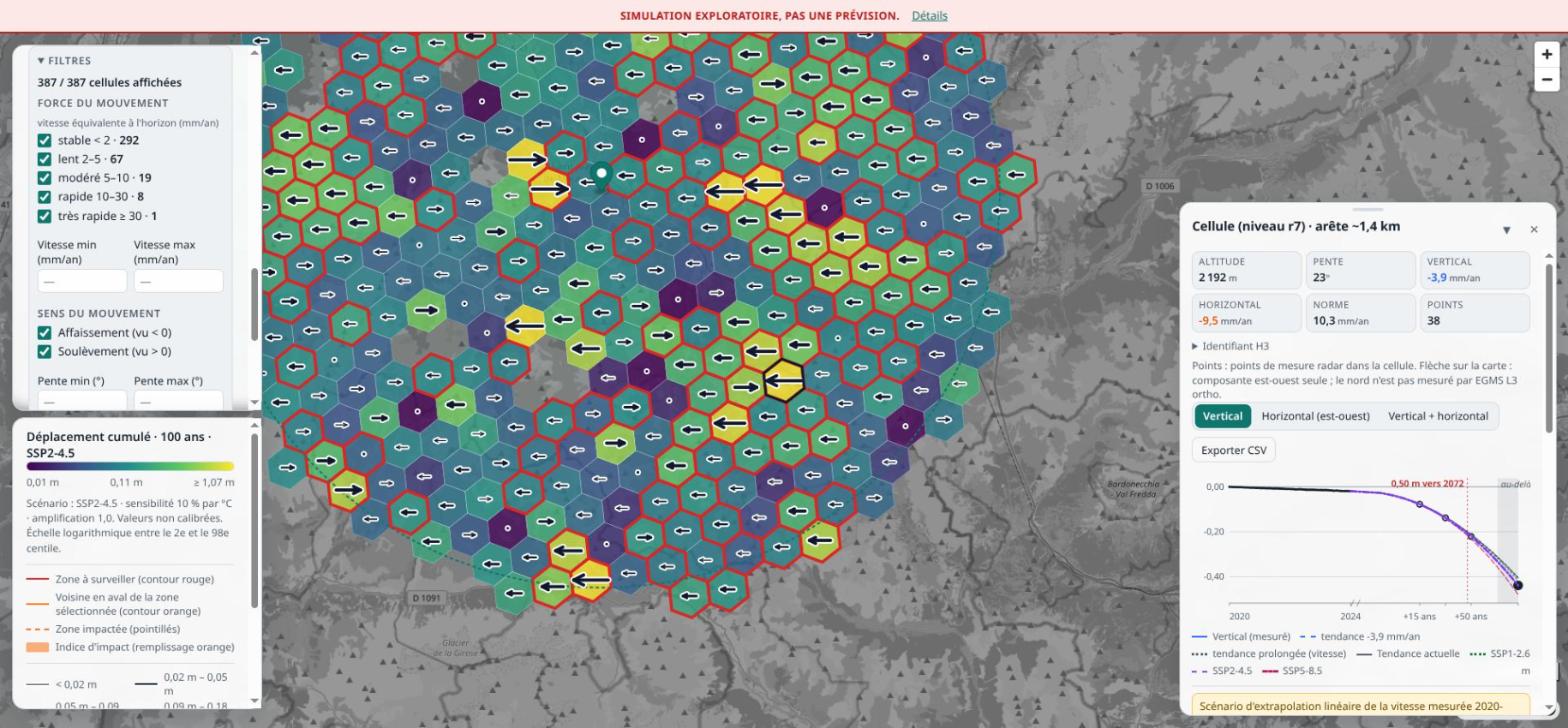Export data with Exporter CSV
The width and height of the screenshot is (1568, 728).
1234,450
